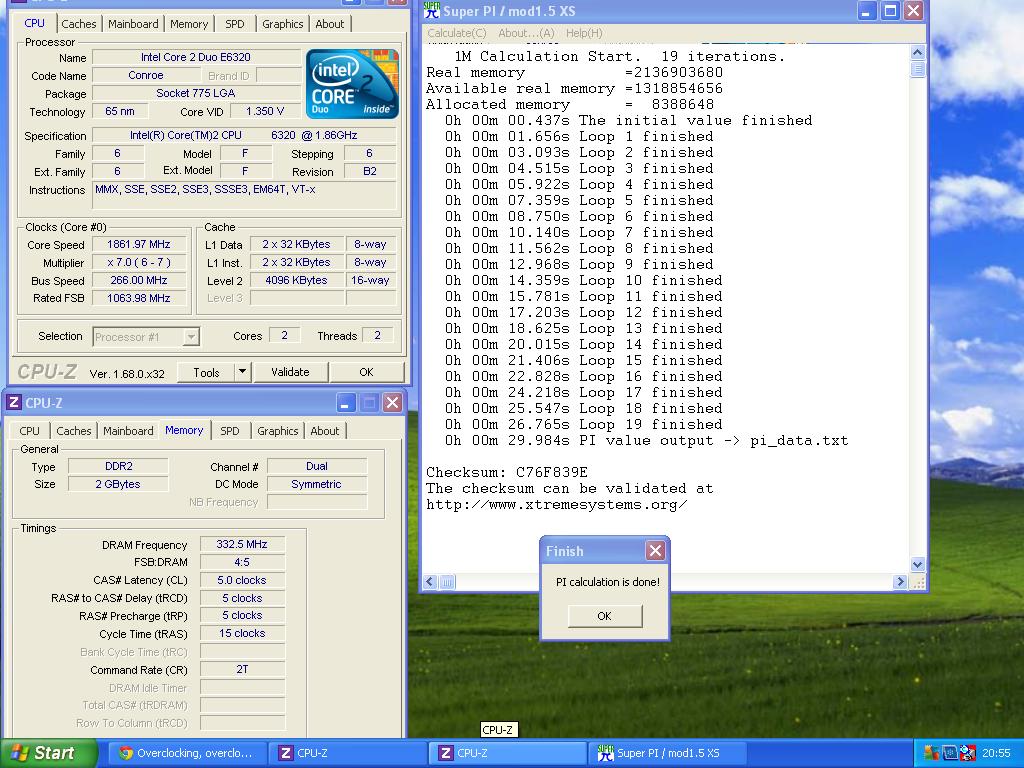The width and height of the screenshot is (1024, 768).
Task: Click the Super PI scroll left arrow
Action: point(430,581)
